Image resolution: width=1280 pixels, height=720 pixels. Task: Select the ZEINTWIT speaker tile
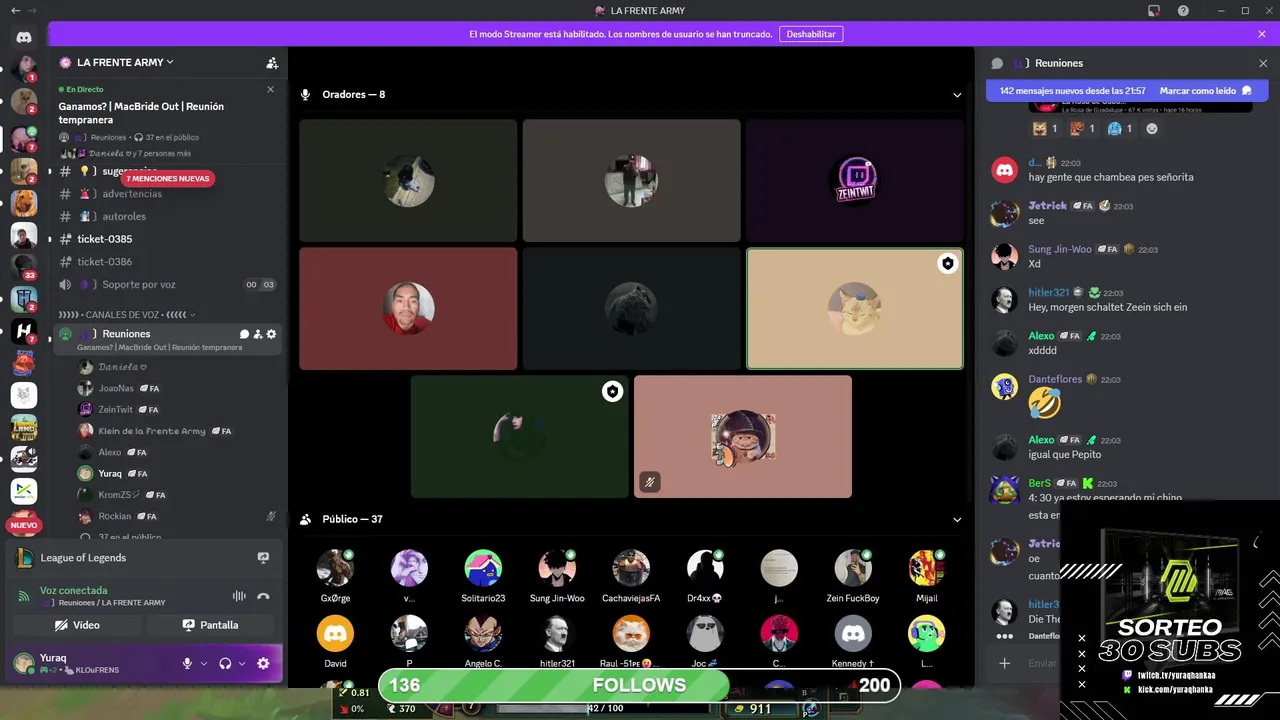[x=855, y=181]
